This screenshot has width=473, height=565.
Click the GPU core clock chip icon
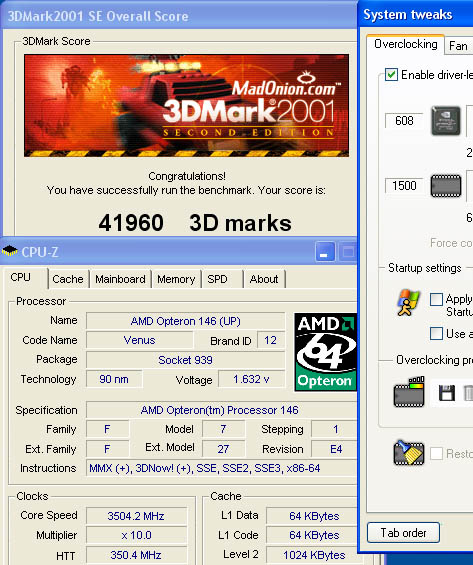446,121
